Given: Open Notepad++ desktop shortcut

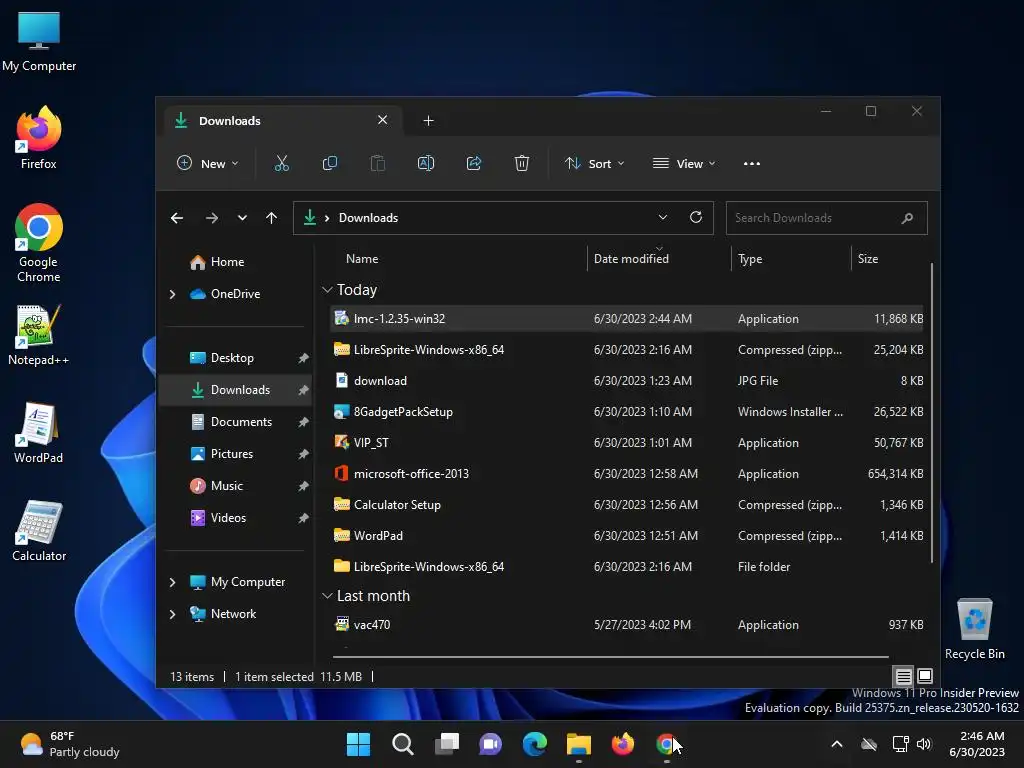Looking at the screenshot, I should pyautogui.click(x=39, y=335).
